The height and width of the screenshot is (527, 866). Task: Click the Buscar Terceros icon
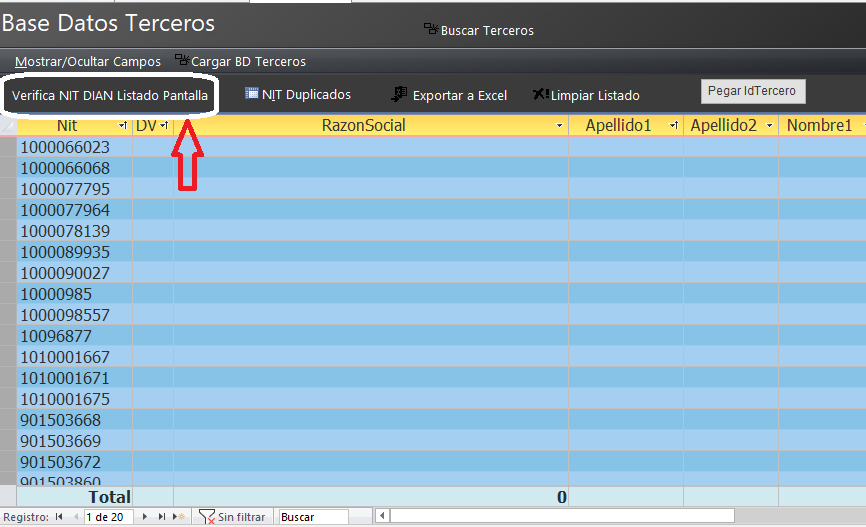coord(431,30)
